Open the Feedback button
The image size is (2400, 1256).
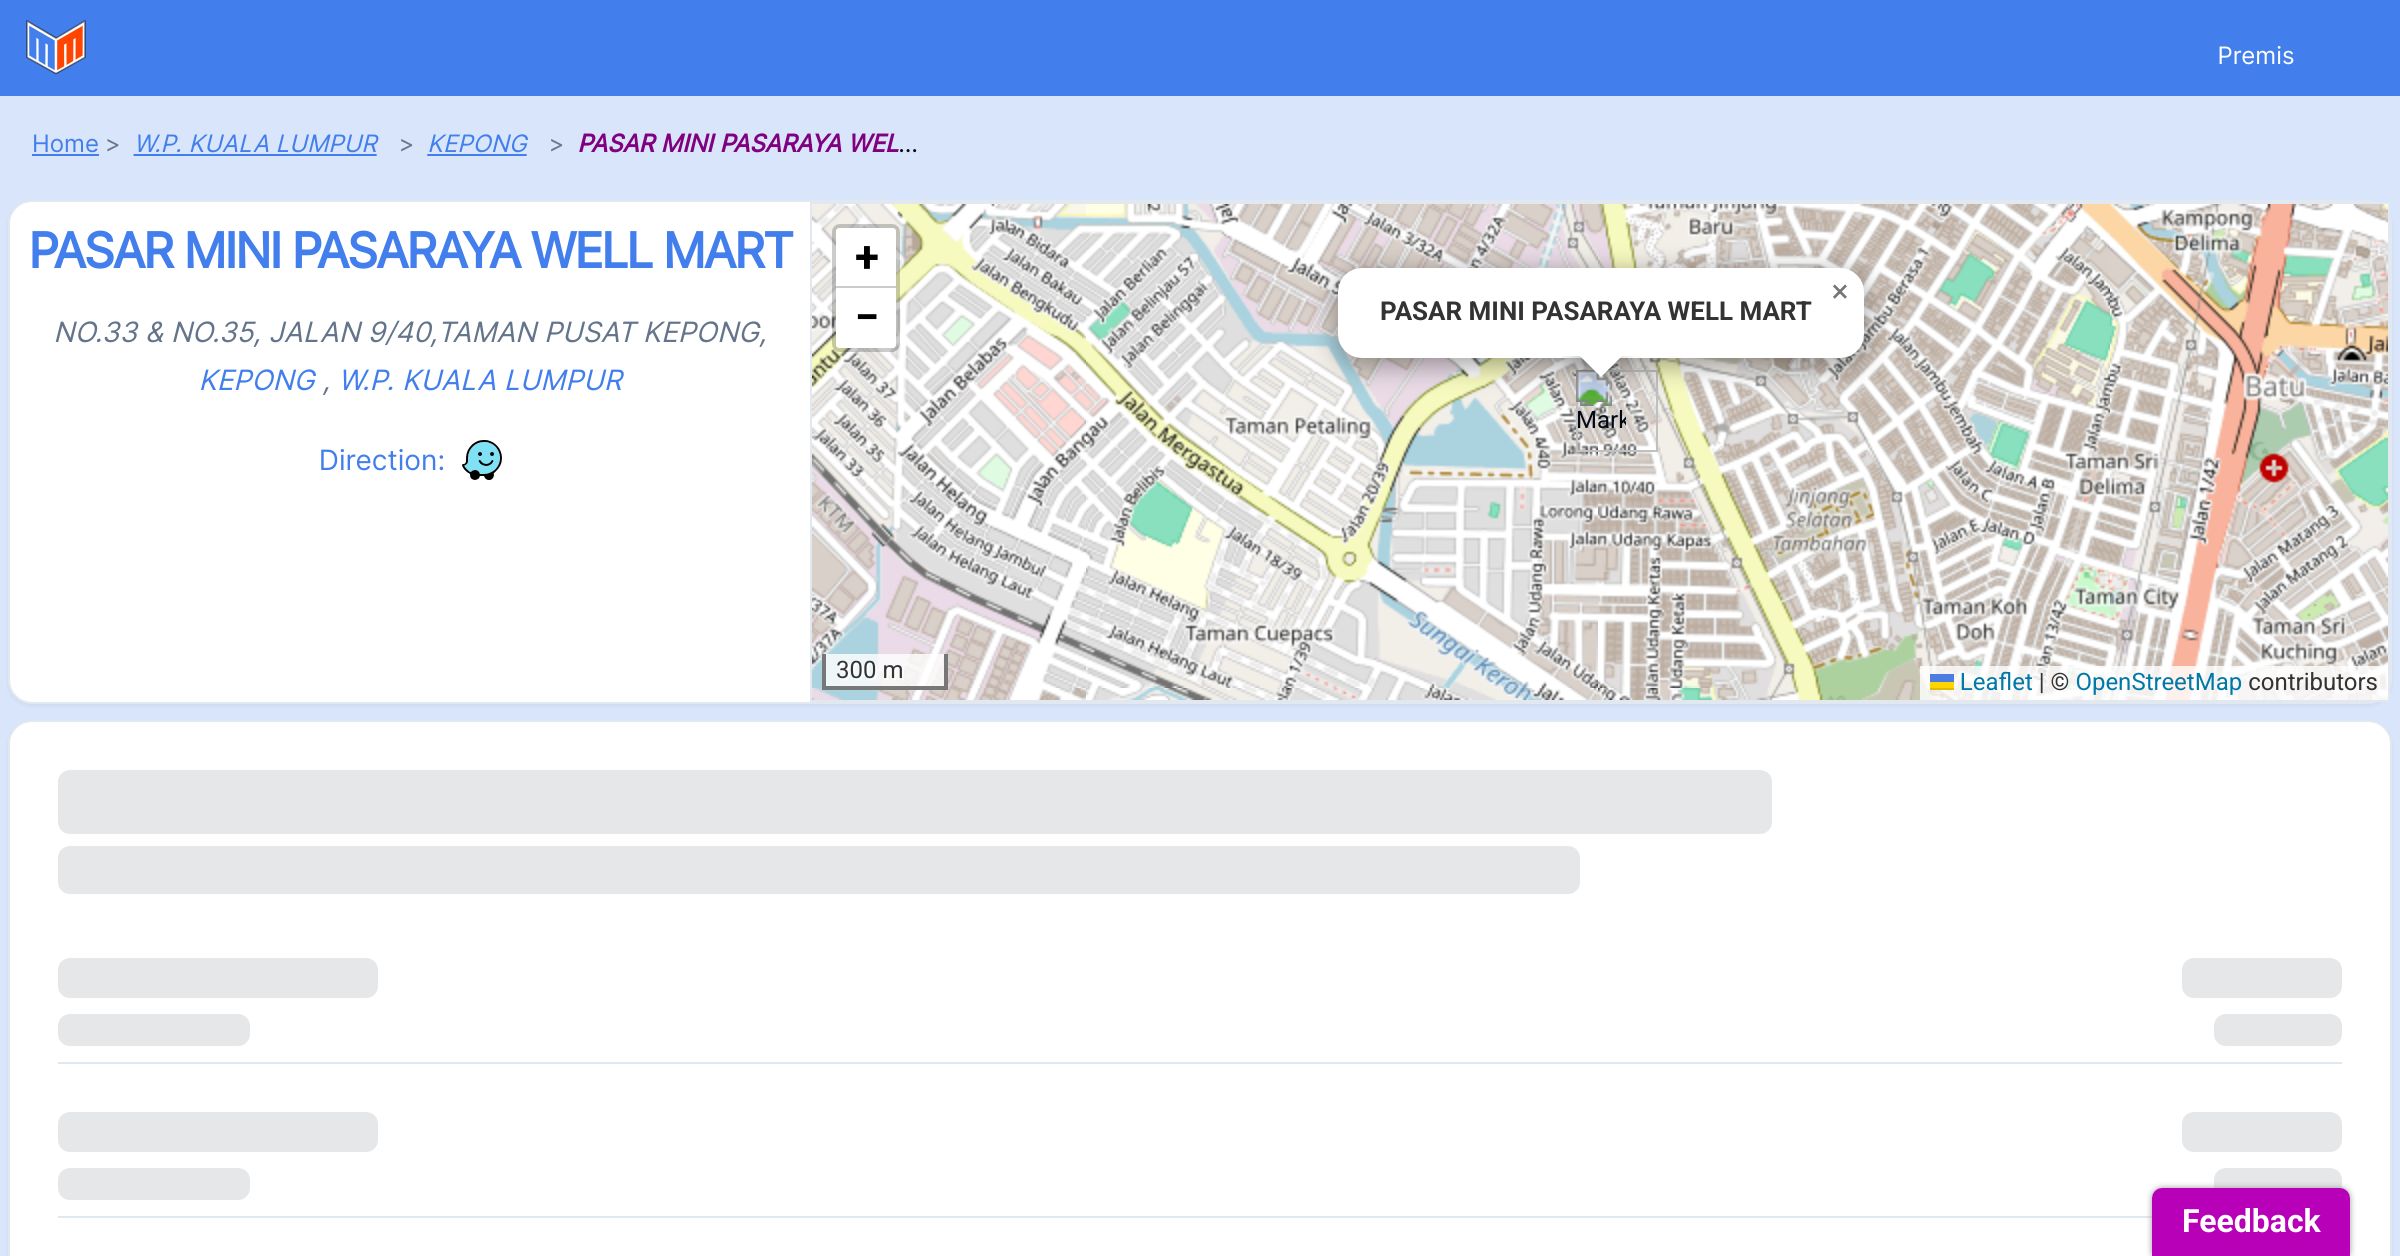click(2250, 1220)
